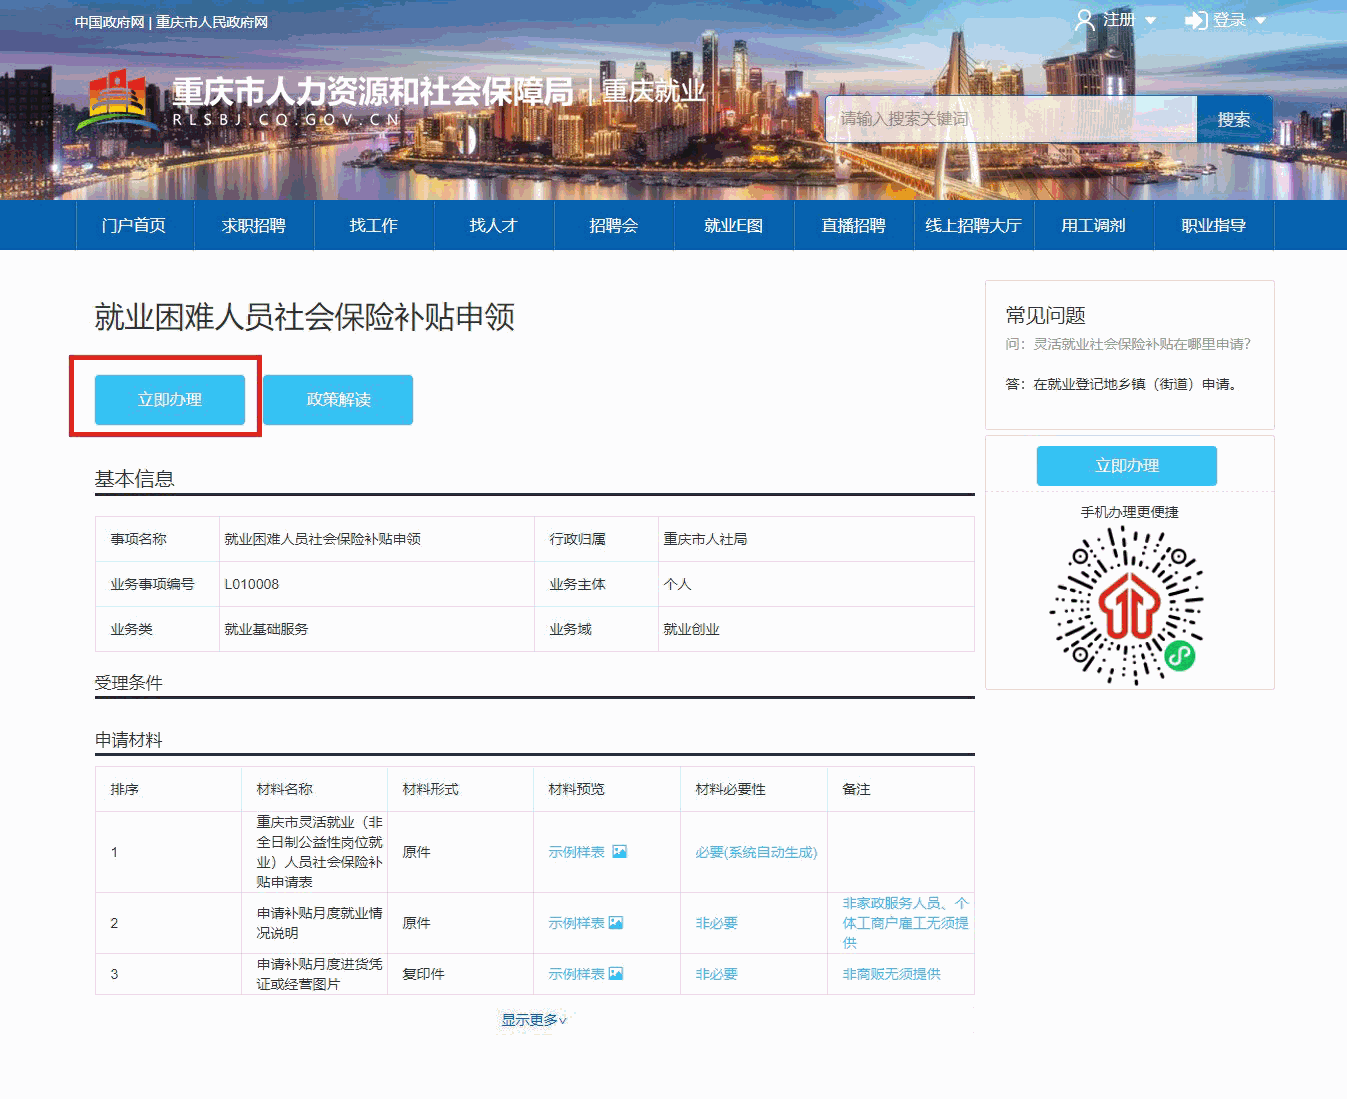The height and width of the screenshot is (1099, 1347).
Task: Click image icon in row 2 preview
Action: point(616,923)
